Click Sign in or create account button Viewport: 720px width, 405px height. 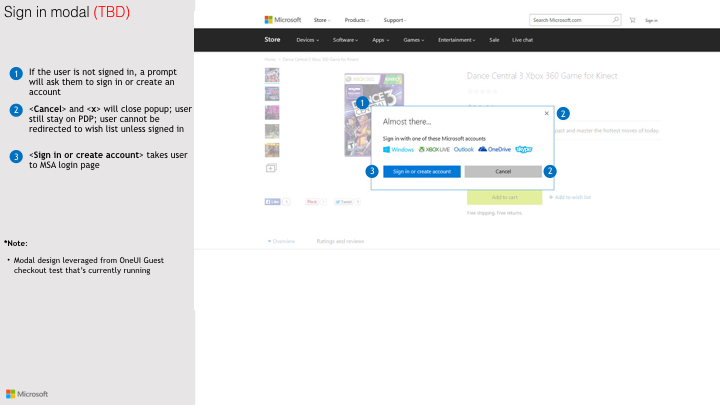[x=422, y=171]
